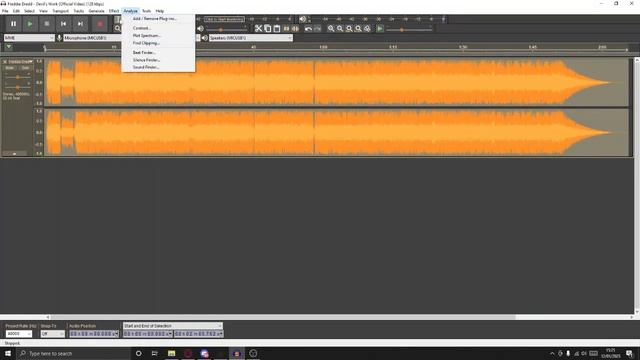The image size is (640, 360).
Task: Open the audio host MME dropdown
Action: point(29,38)
